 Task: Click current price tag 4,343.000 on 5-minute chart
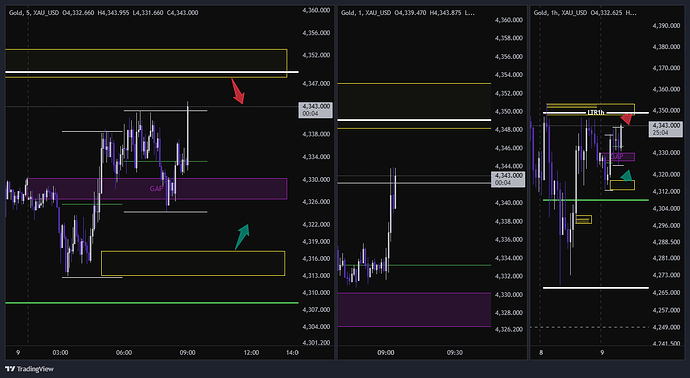click(x=315, y=110)
